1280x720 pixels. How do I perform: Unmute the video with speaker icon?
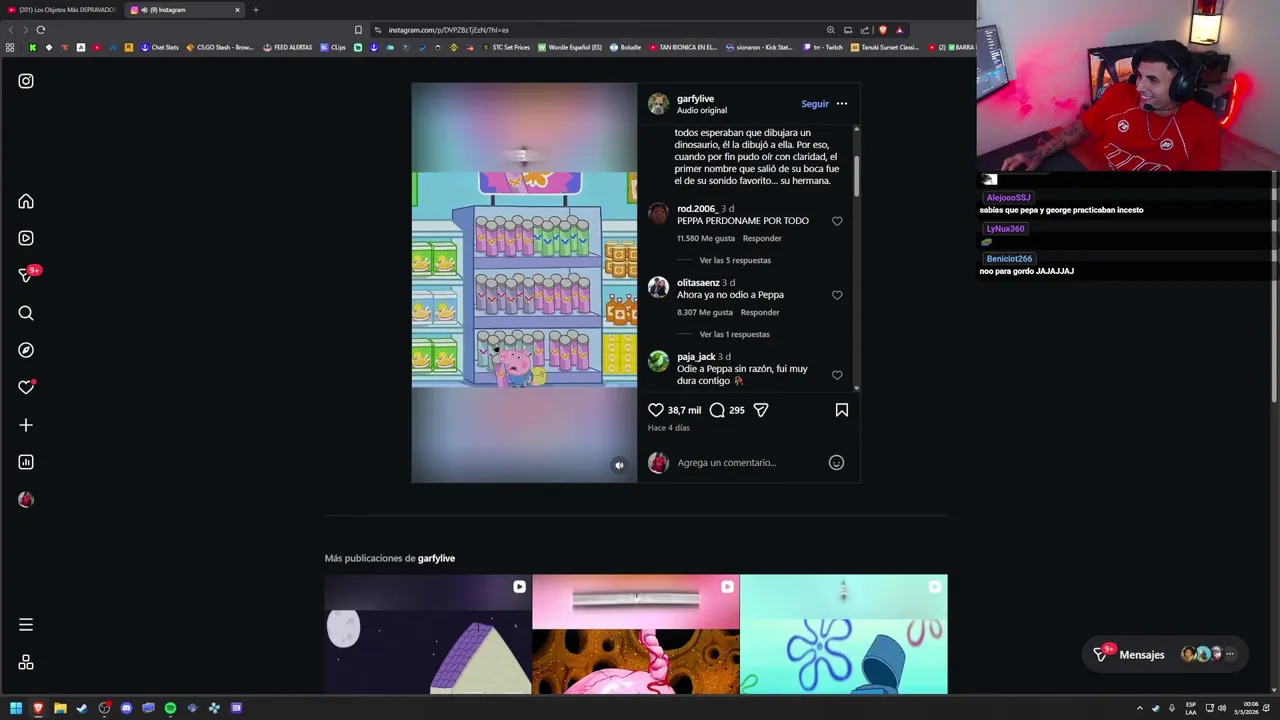[619, 465]
